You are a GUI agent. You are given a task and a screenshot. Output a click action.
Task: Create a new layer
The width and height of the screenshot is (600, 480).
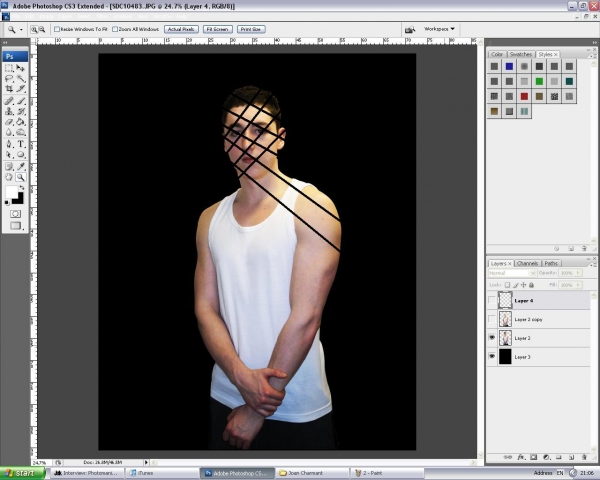click(x=571, y=457)
